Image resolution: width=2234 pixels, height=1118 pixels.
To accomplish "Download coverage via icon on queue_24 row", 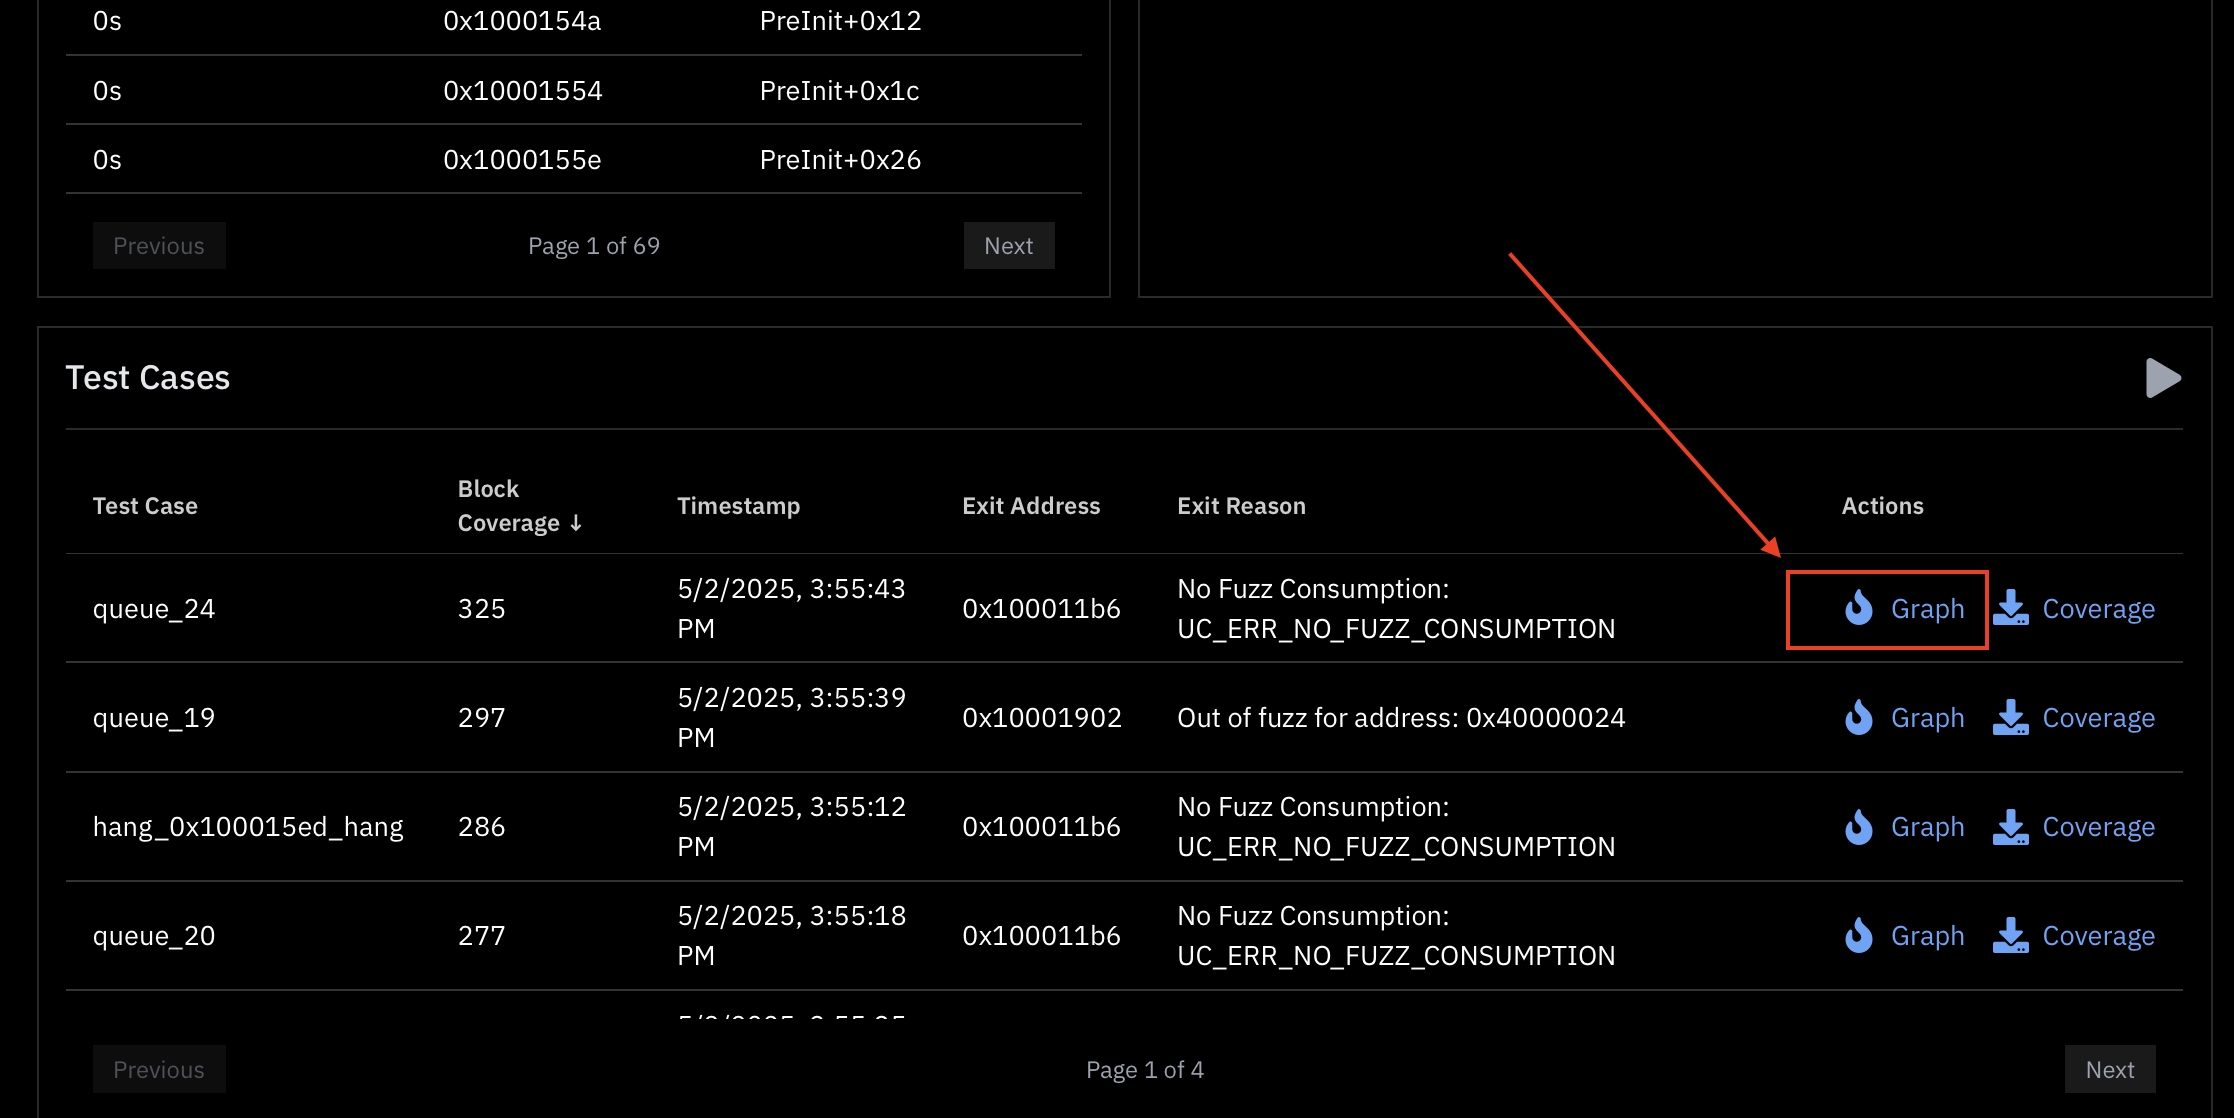I will (2010, 608).
